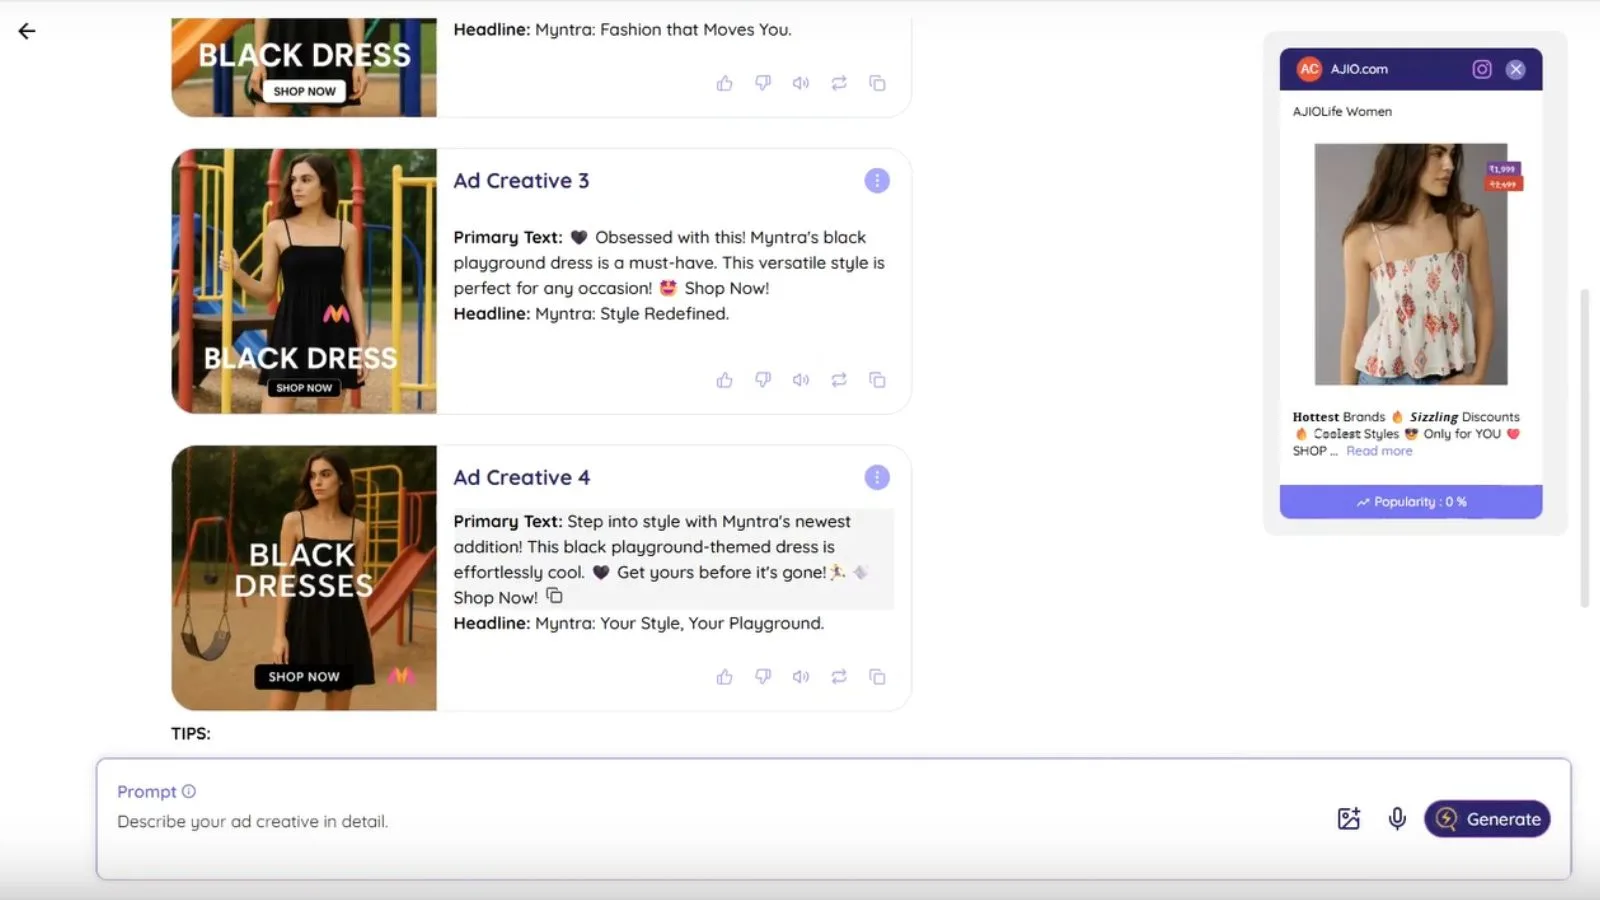Copy the Fashion that Moves You ad
This screenshot has height=900, width=1600.
[x=877, y=83]
